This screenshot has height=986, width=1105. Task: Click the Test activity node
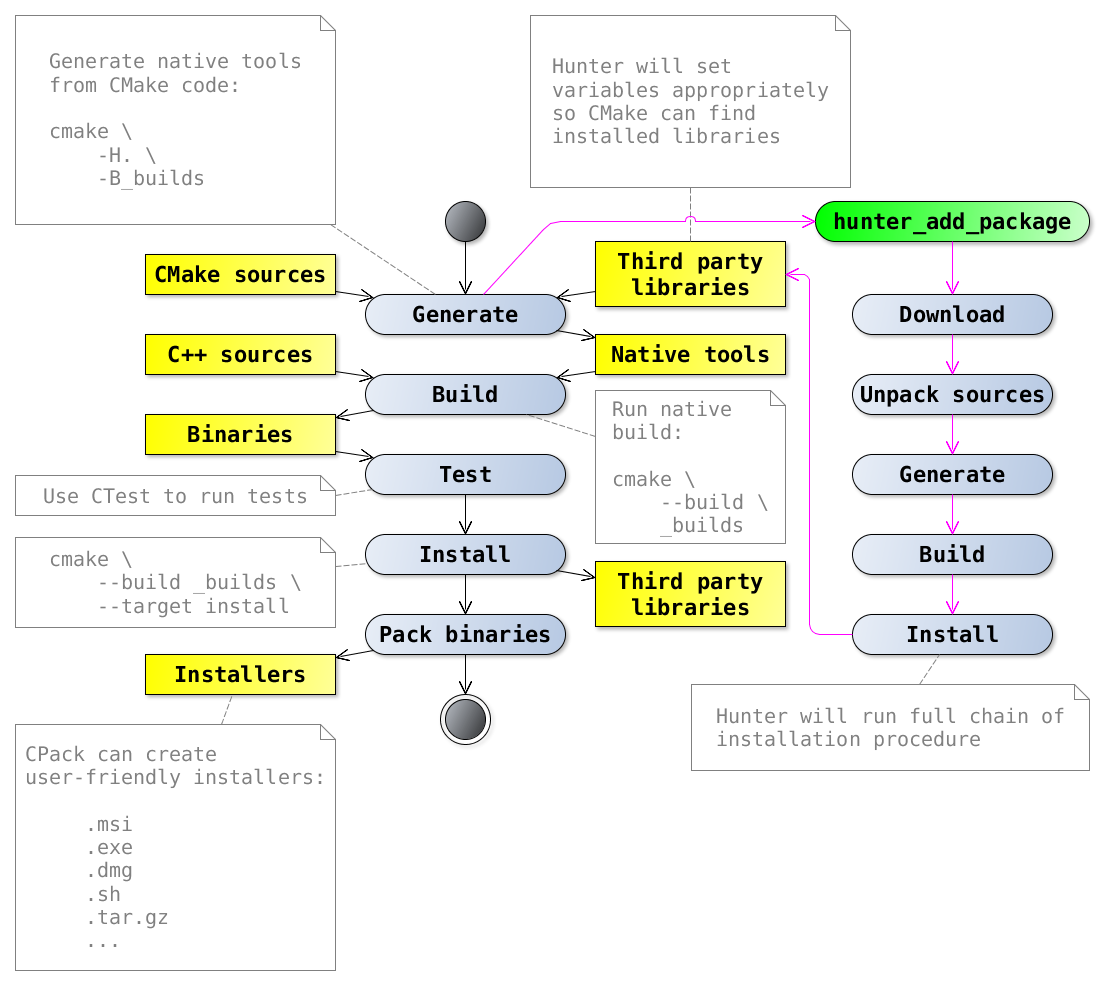465,474
